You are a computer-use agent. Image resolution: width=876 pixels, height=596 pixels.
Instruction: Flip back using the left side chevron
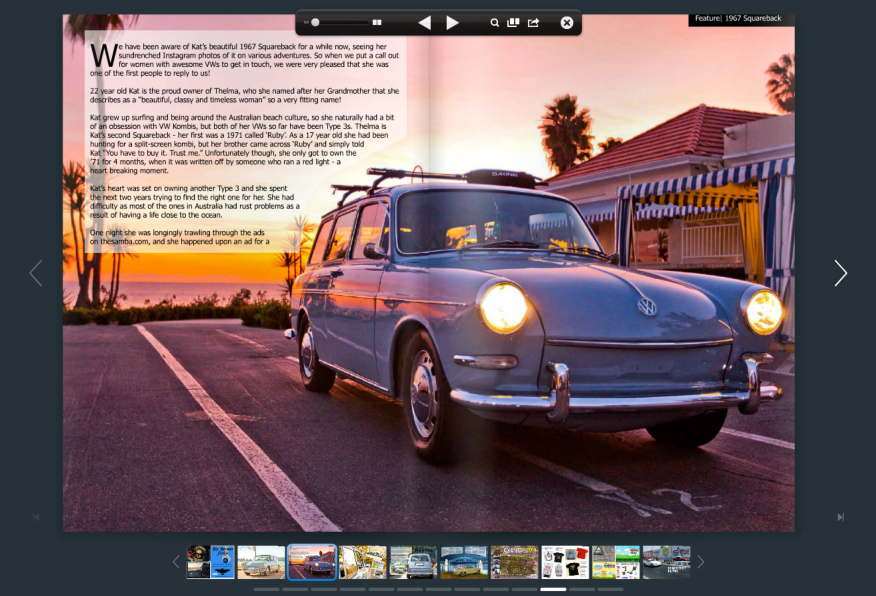[x=36, y=273]
